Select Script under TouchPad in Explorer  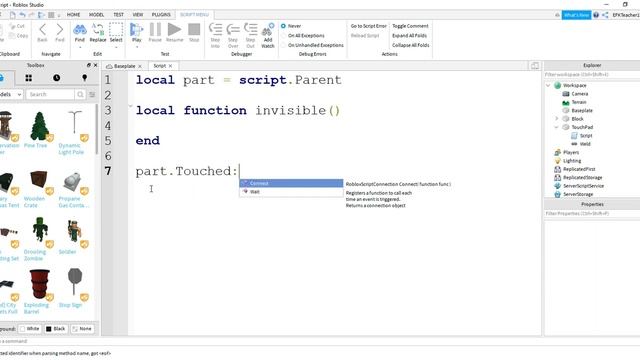click(586, 136)
